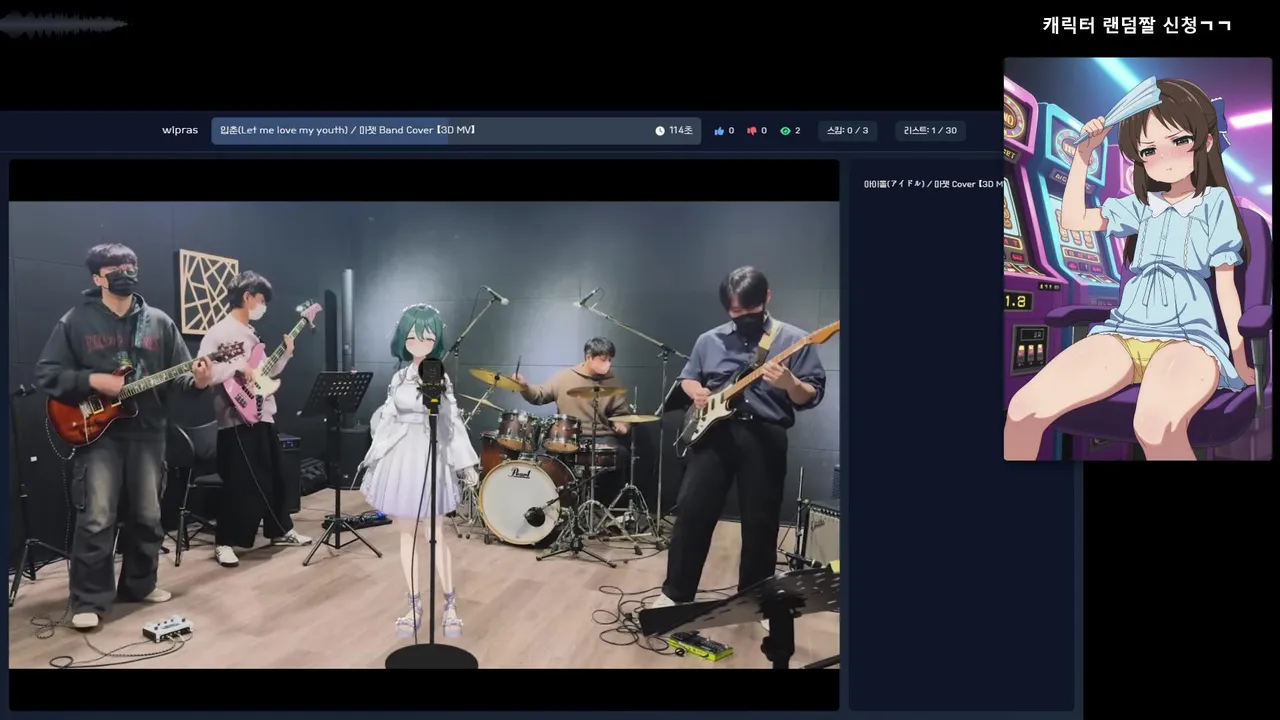Click the skip count pill 0 / 3
This screenshot has width=1280, height=720.
847,131
